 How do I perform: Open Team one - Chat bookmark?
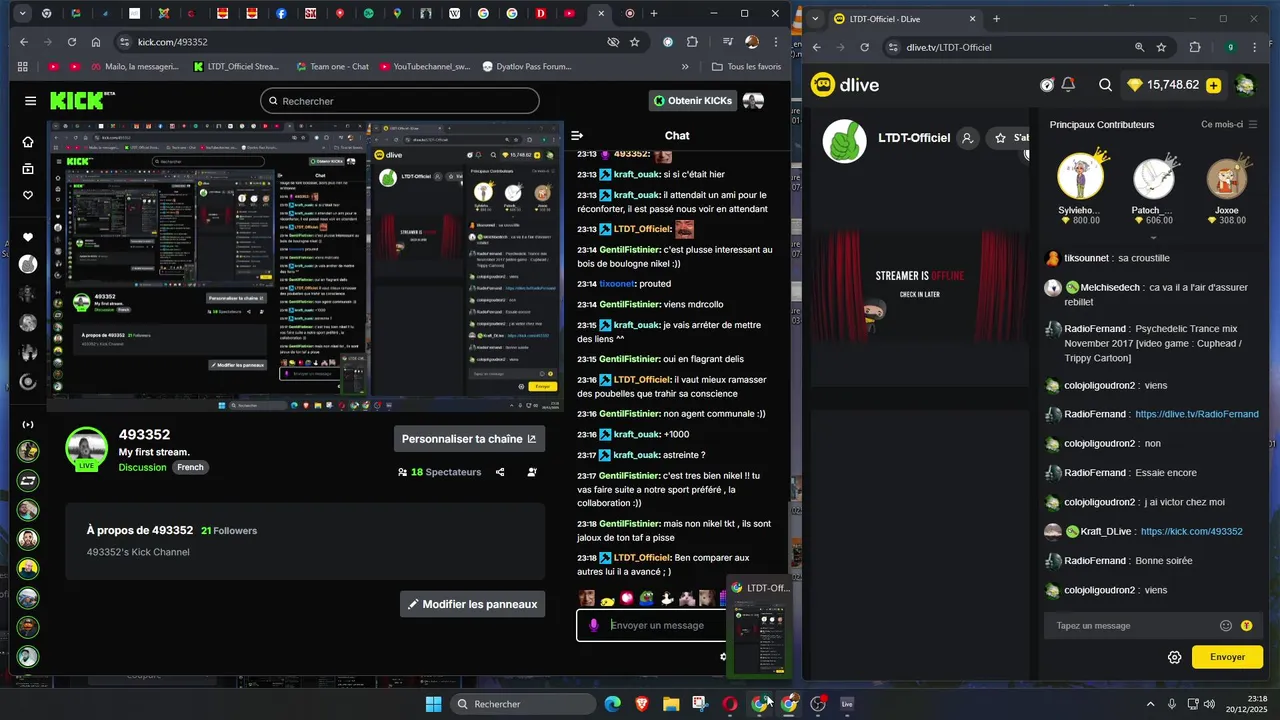[x=333, y=66]
